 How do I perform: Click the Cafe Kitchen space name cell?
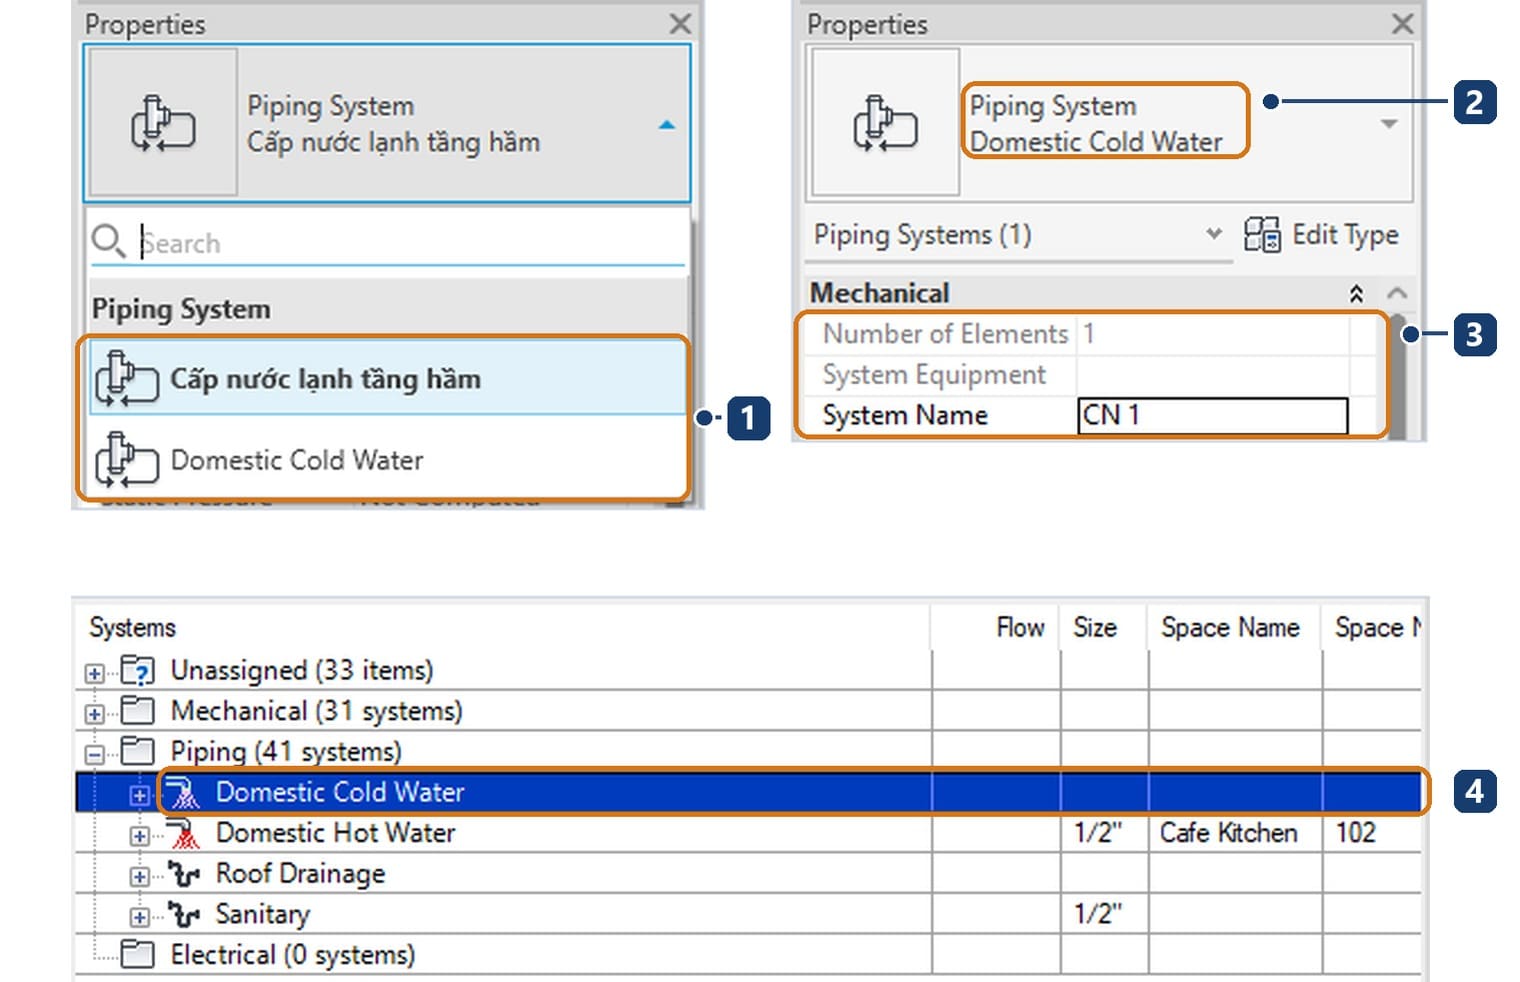click(x=1234, y=833)
